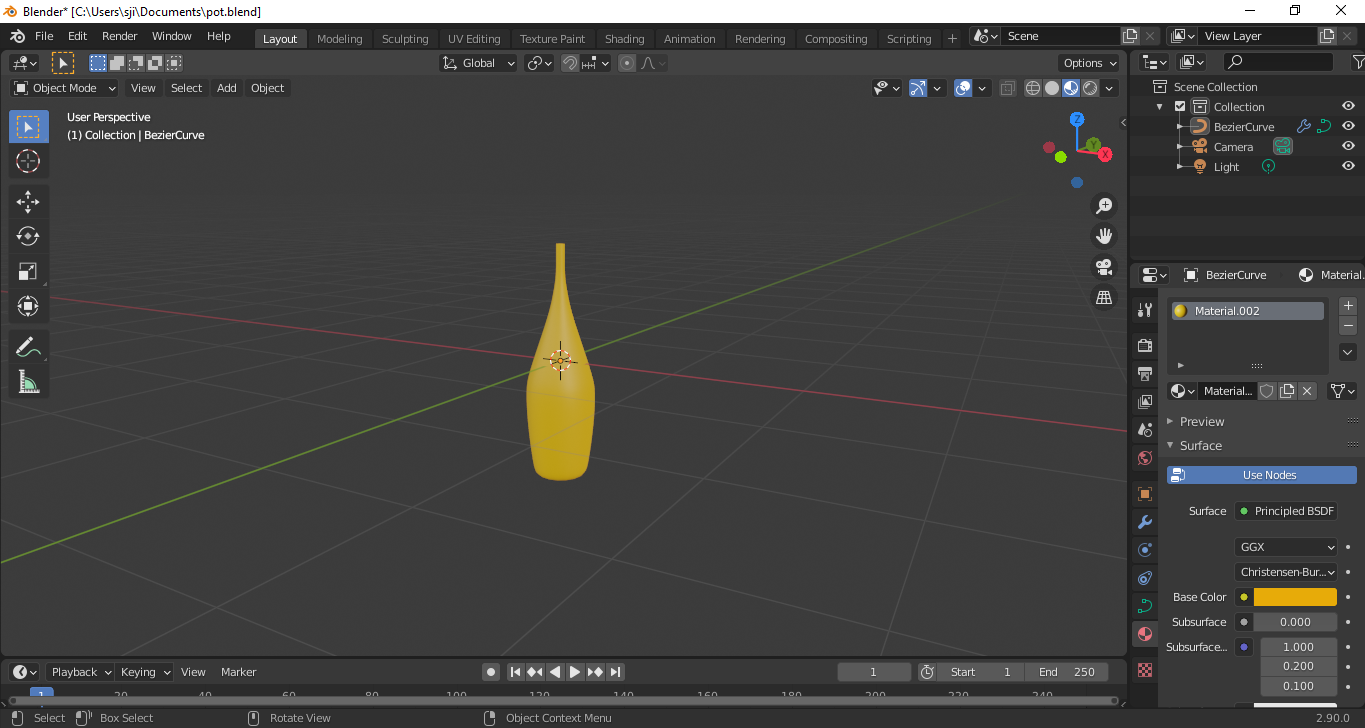
Task: Select the Modifier Properties wrench icon
Action: coord(1144,521)
